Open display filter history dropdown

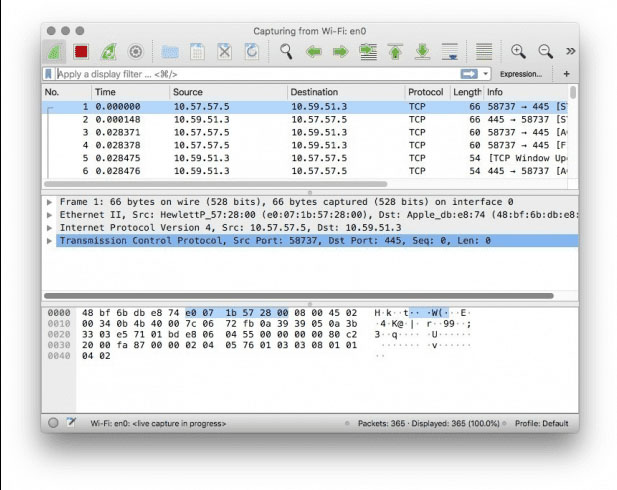pyautogui.click(x=486, y=74)
